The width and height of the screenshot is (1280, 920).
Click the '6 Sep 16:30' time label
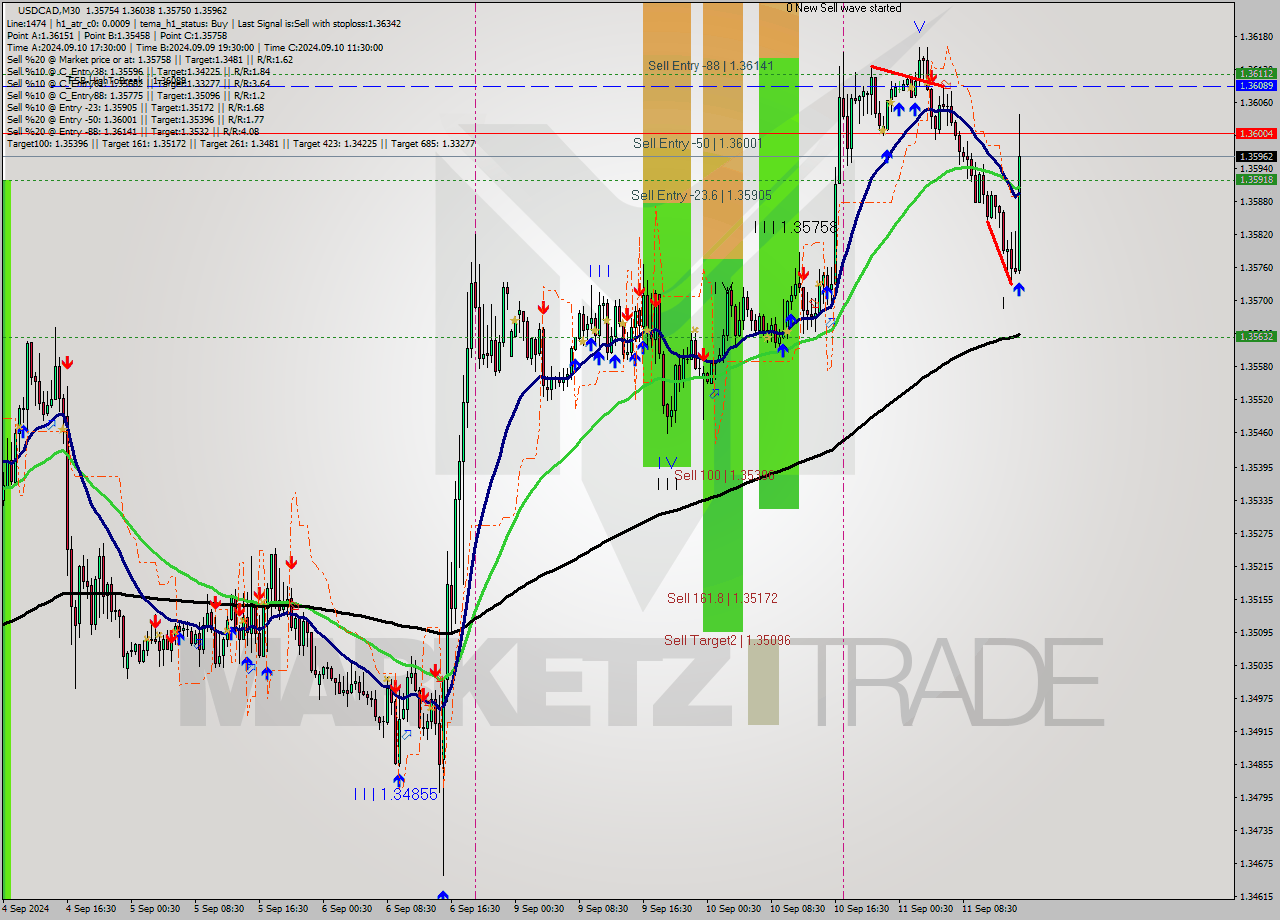[475, 909]
